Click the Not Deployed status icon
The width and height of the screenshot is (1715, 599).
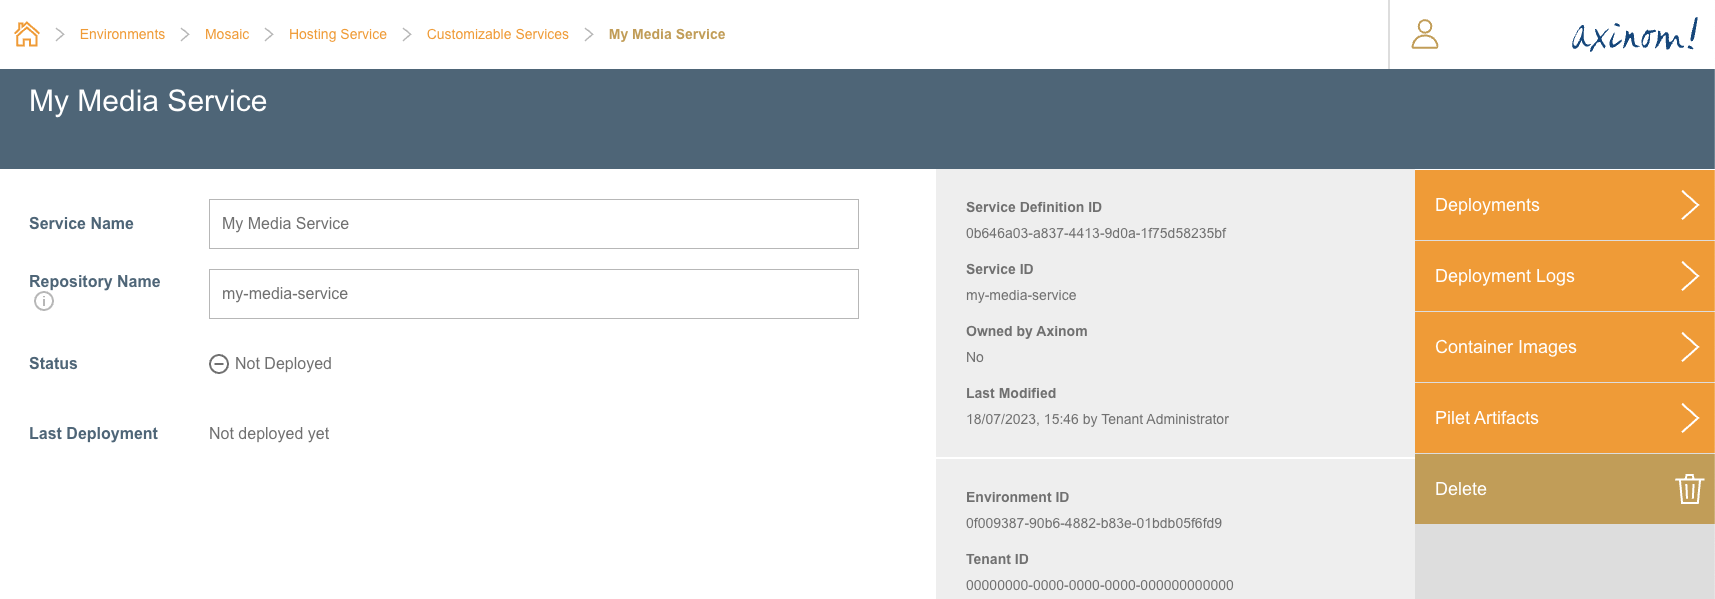(x=219, y=364)
